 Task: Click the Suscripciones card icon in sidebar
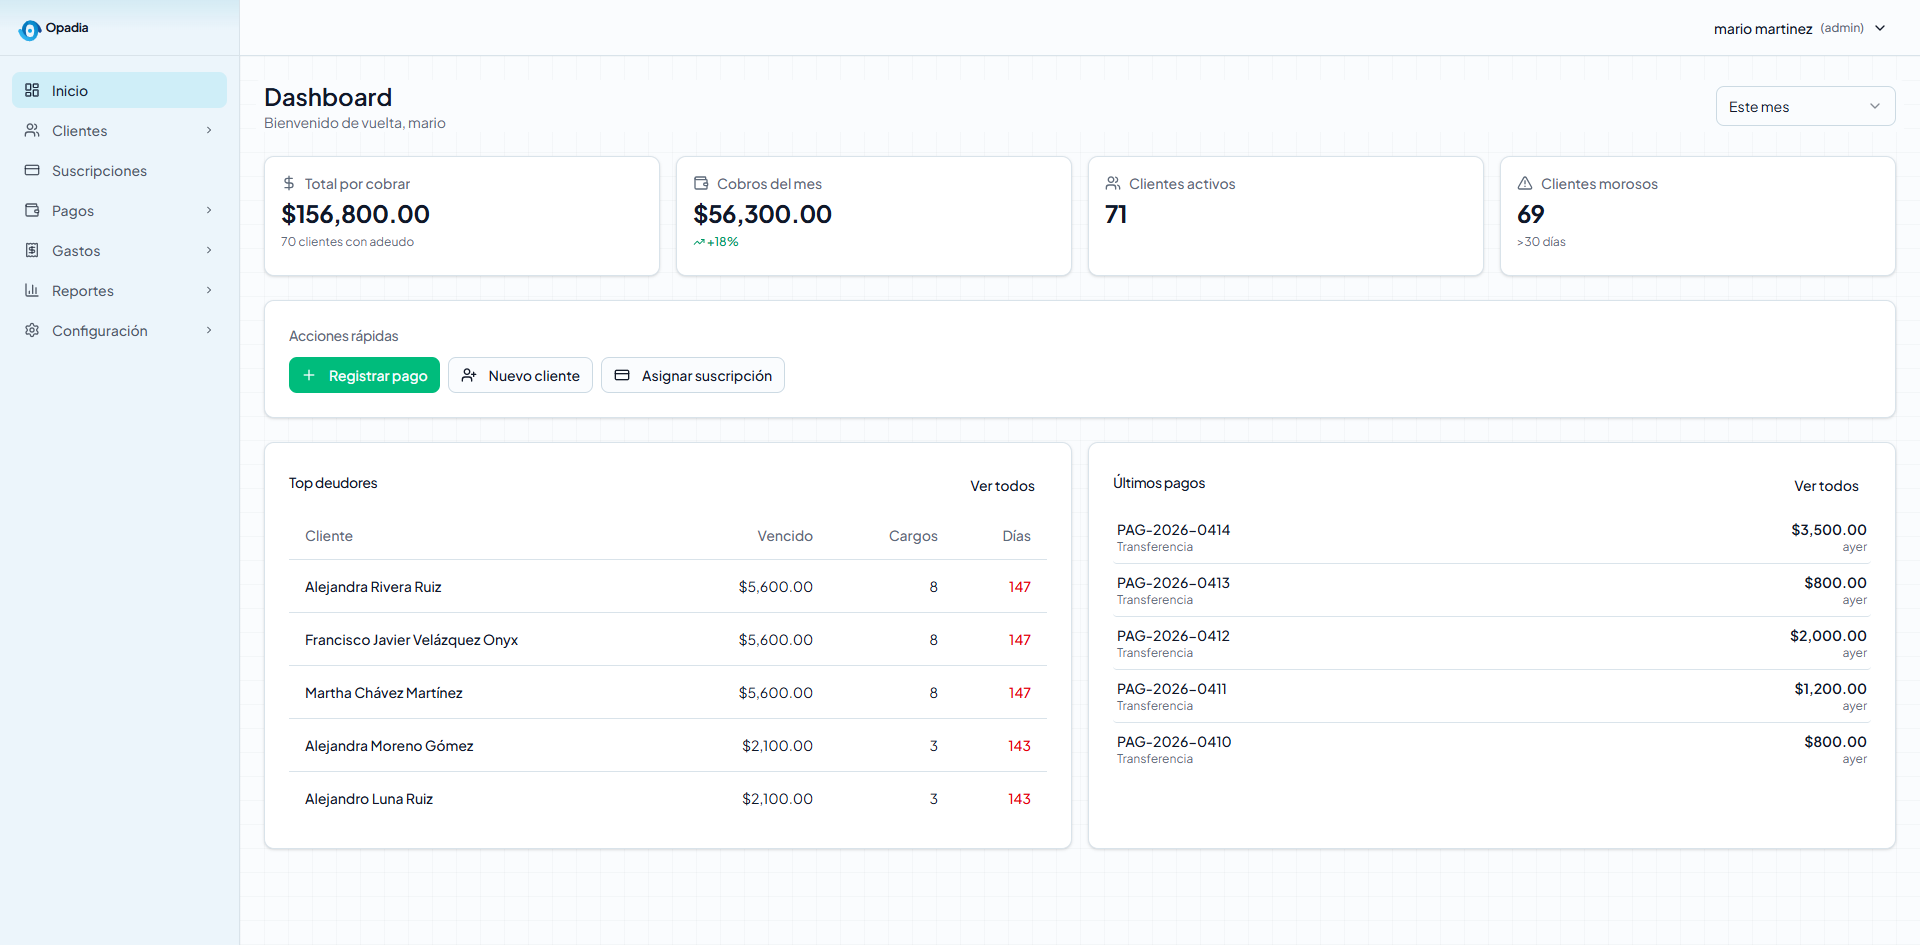(x=32, y=170)
